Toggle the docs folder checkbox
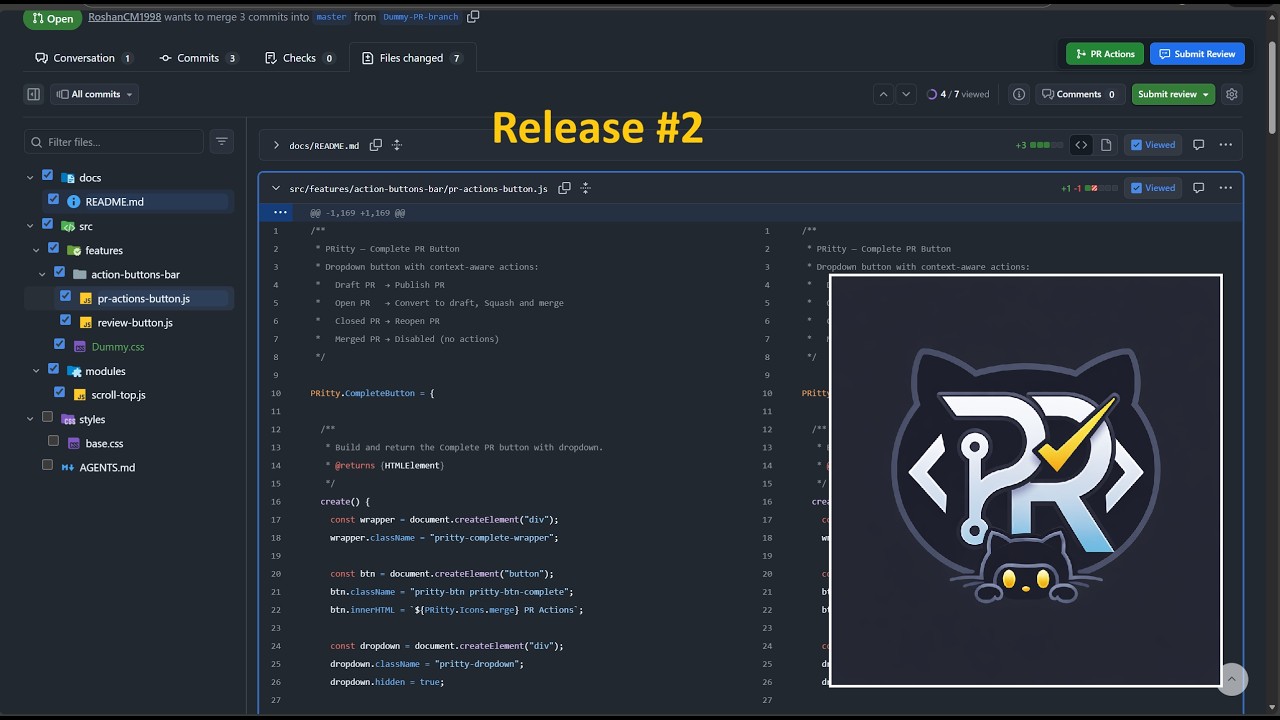The image size is (1280, 720). pos(47,176)
